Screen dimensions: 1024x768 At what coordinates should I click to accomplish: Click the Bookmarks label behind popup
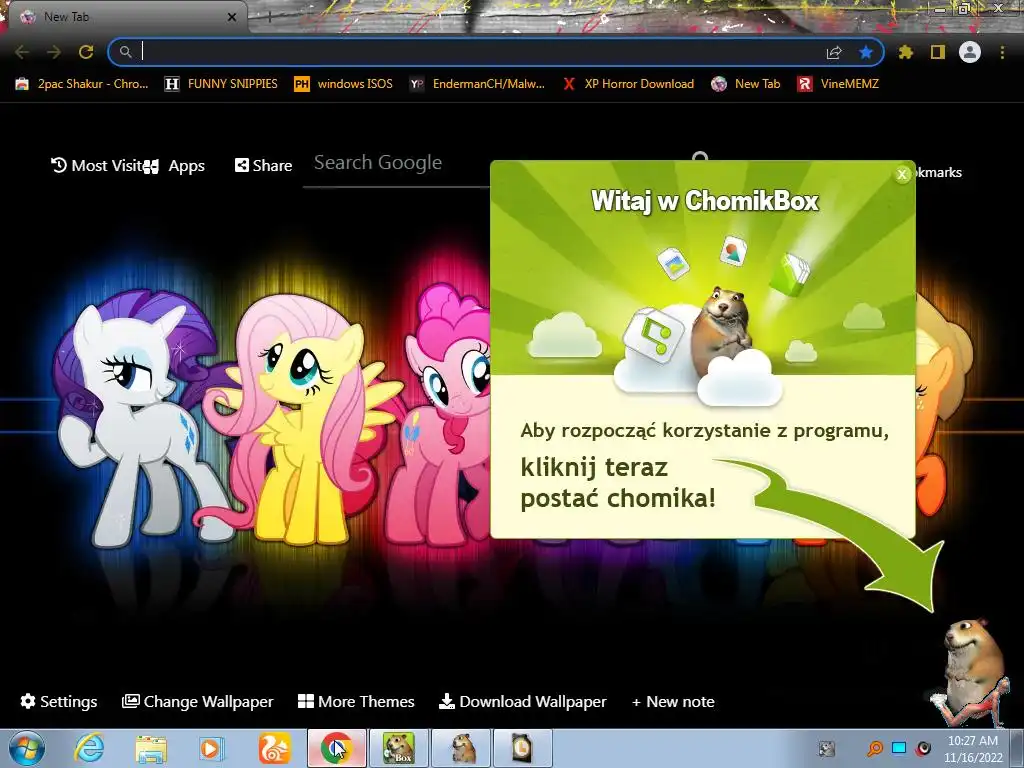(938, 172)
